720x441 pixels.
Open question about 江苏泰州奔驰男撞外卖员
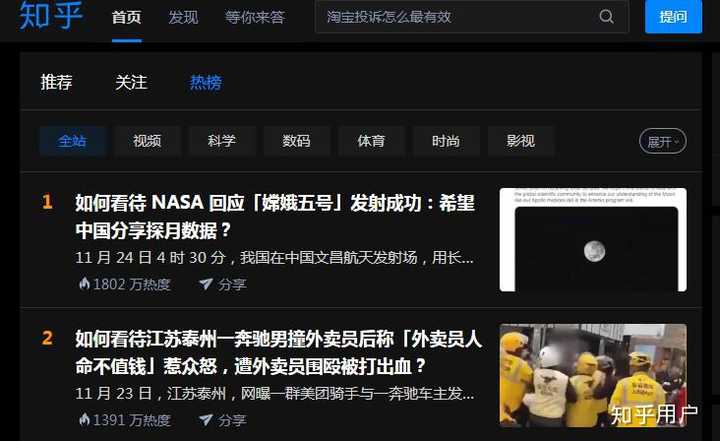(x=279, y=352)
